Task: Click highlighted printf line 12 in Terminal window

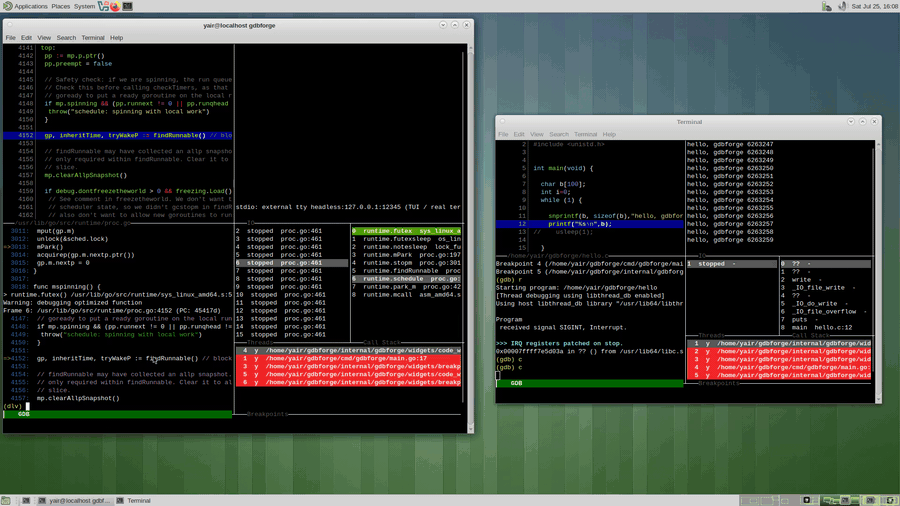Action: coord(590,224)
